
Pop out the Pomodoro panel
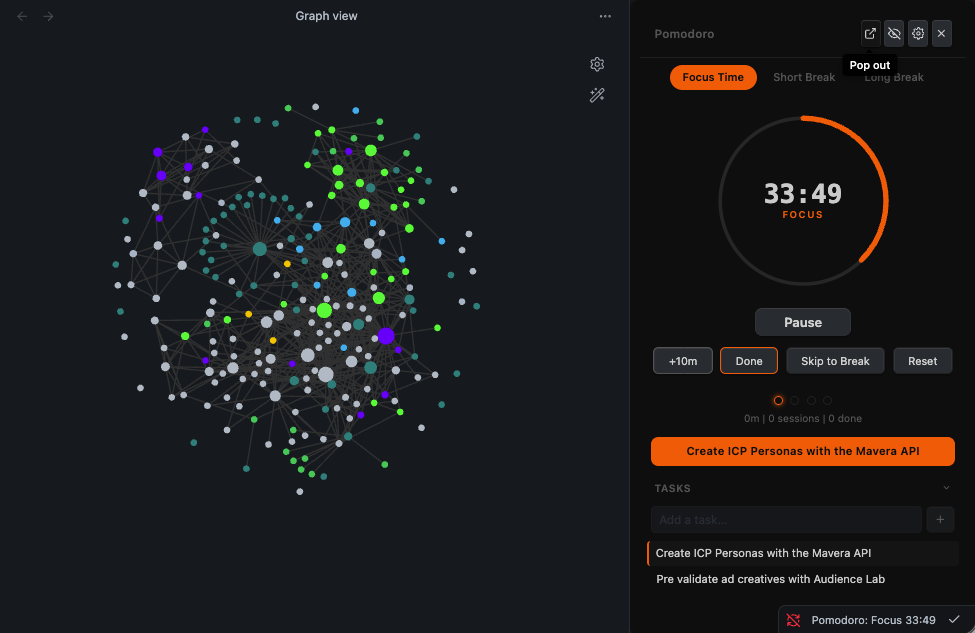point(869,33)
